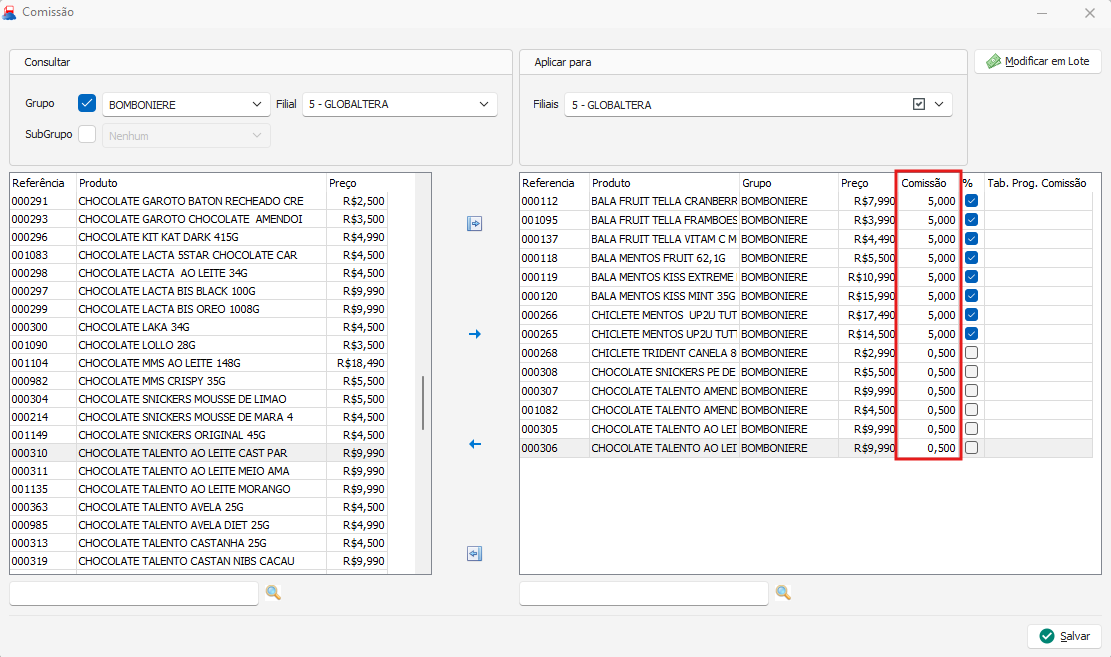The height and width of the screenshot is (657, 1111).
Task: Sort by Comissão column header
Action: [x=927, y=183]
